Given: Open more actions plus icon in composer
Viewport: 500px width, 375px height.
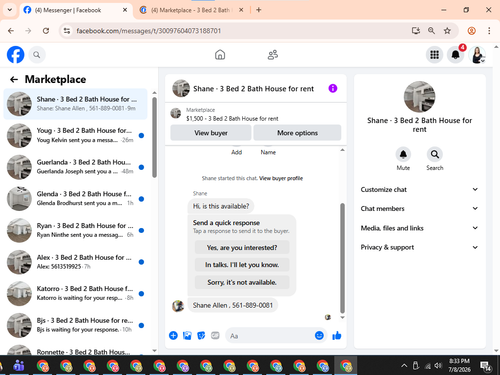Looking at the screenshot, I should point(173,335).
